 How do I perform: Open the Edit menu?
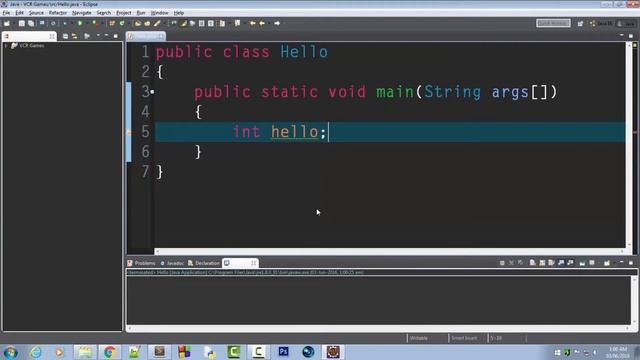coord(19,13)
